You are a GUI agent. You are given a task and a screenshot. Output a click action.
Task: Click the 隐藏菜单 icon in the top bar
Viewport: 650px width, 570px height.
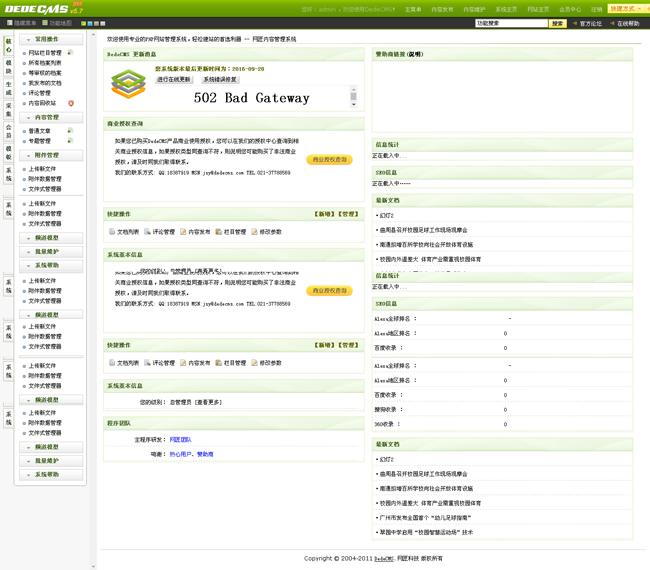pos(9,23)
